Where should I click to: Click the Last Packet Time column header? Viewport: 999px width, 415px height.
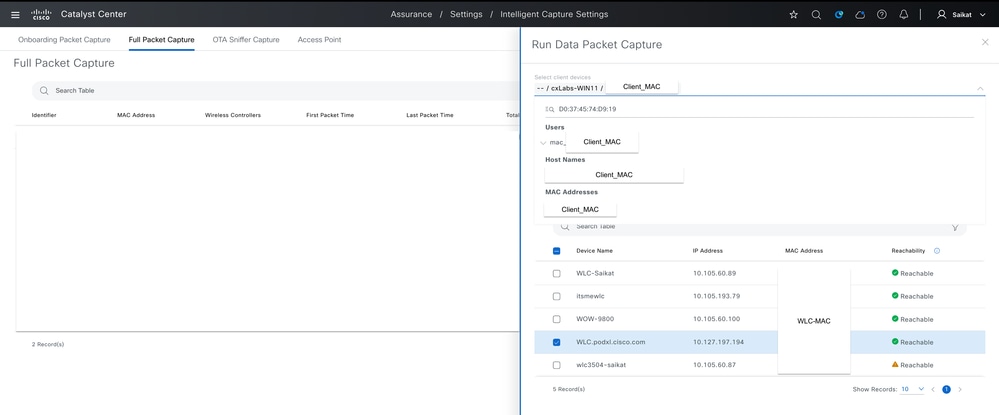coord(430,115)
